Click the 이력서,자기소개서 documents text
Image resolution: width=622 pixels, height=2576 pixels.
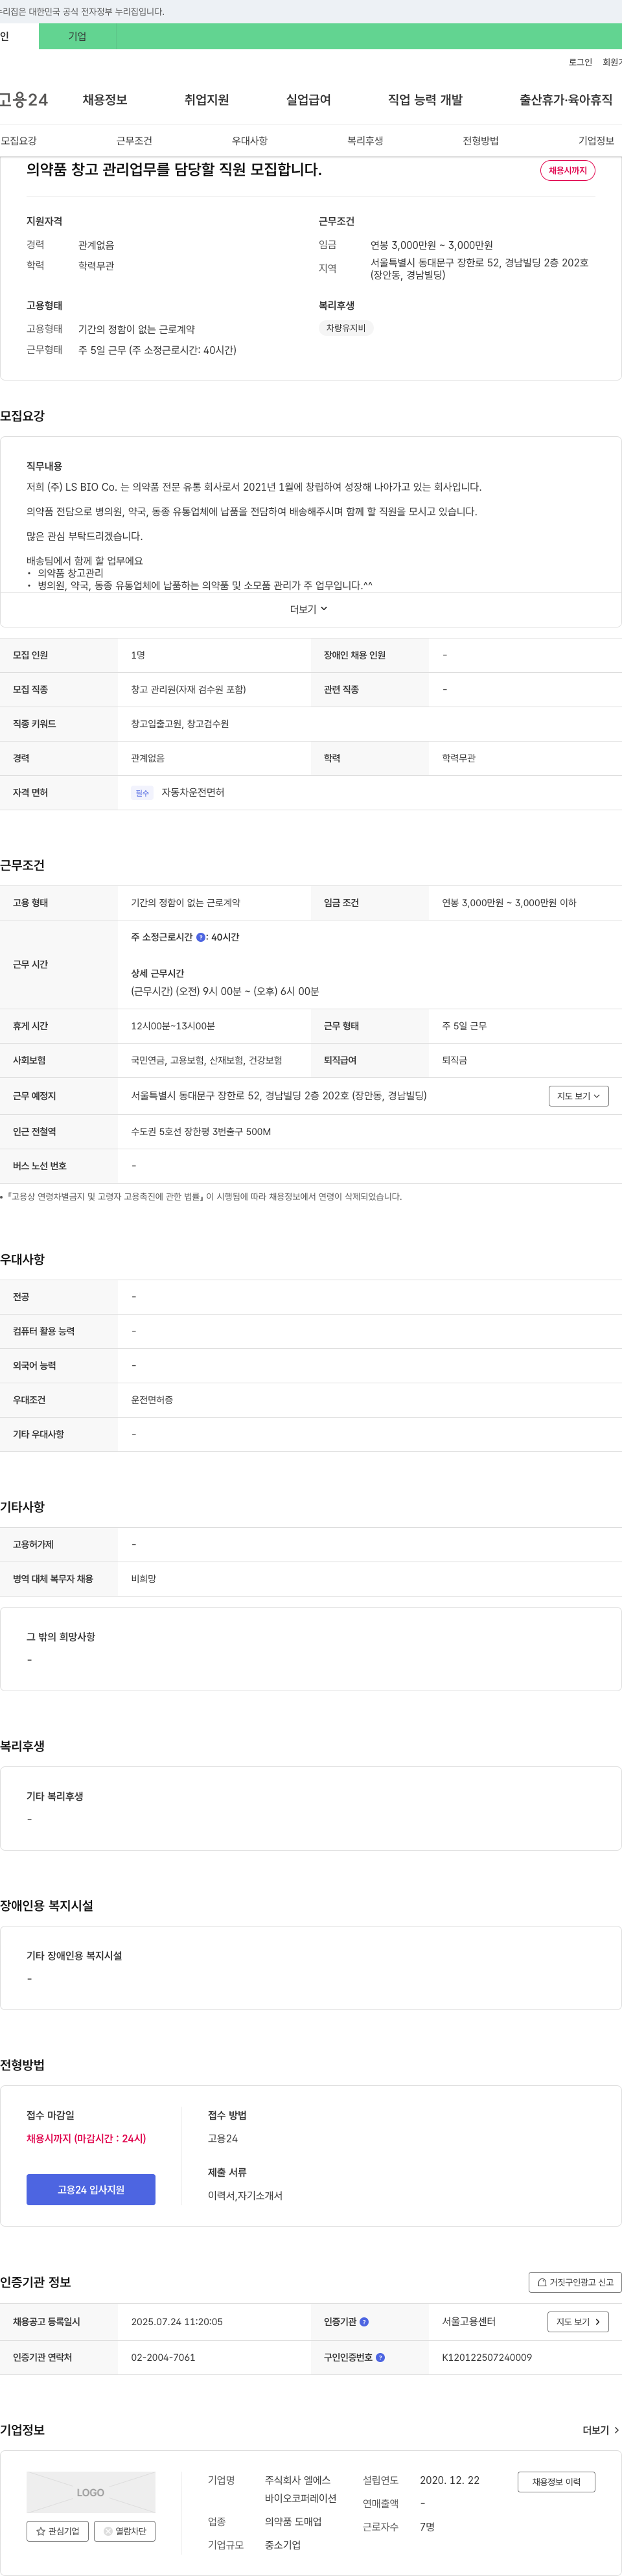pyautogui.click(x=245, y=2195)
